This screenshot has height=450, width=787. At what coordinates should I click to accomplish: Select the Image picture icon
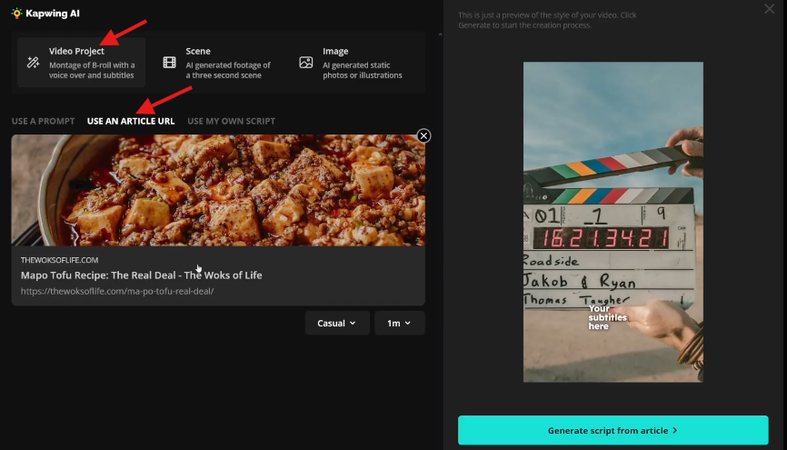306,62
